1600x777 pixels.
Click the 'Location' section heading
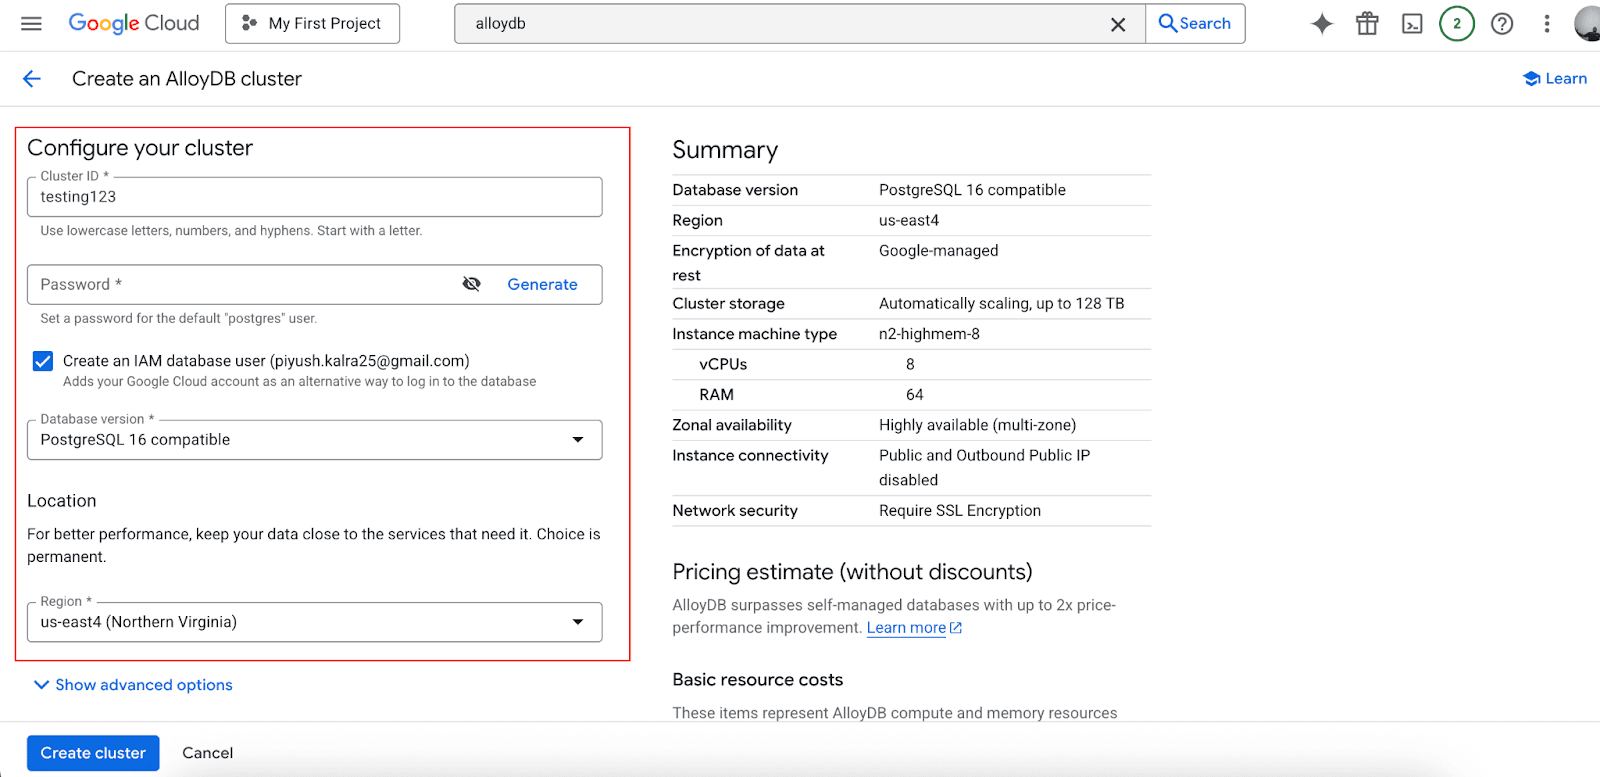coord(62,501)
